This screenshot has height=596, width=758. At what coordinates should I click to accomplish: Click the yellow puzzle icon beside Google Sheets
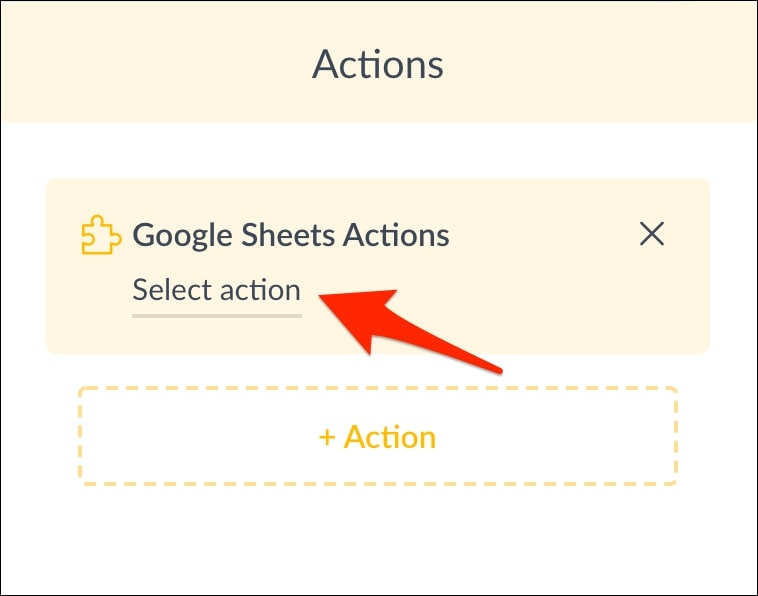point(101,236)
